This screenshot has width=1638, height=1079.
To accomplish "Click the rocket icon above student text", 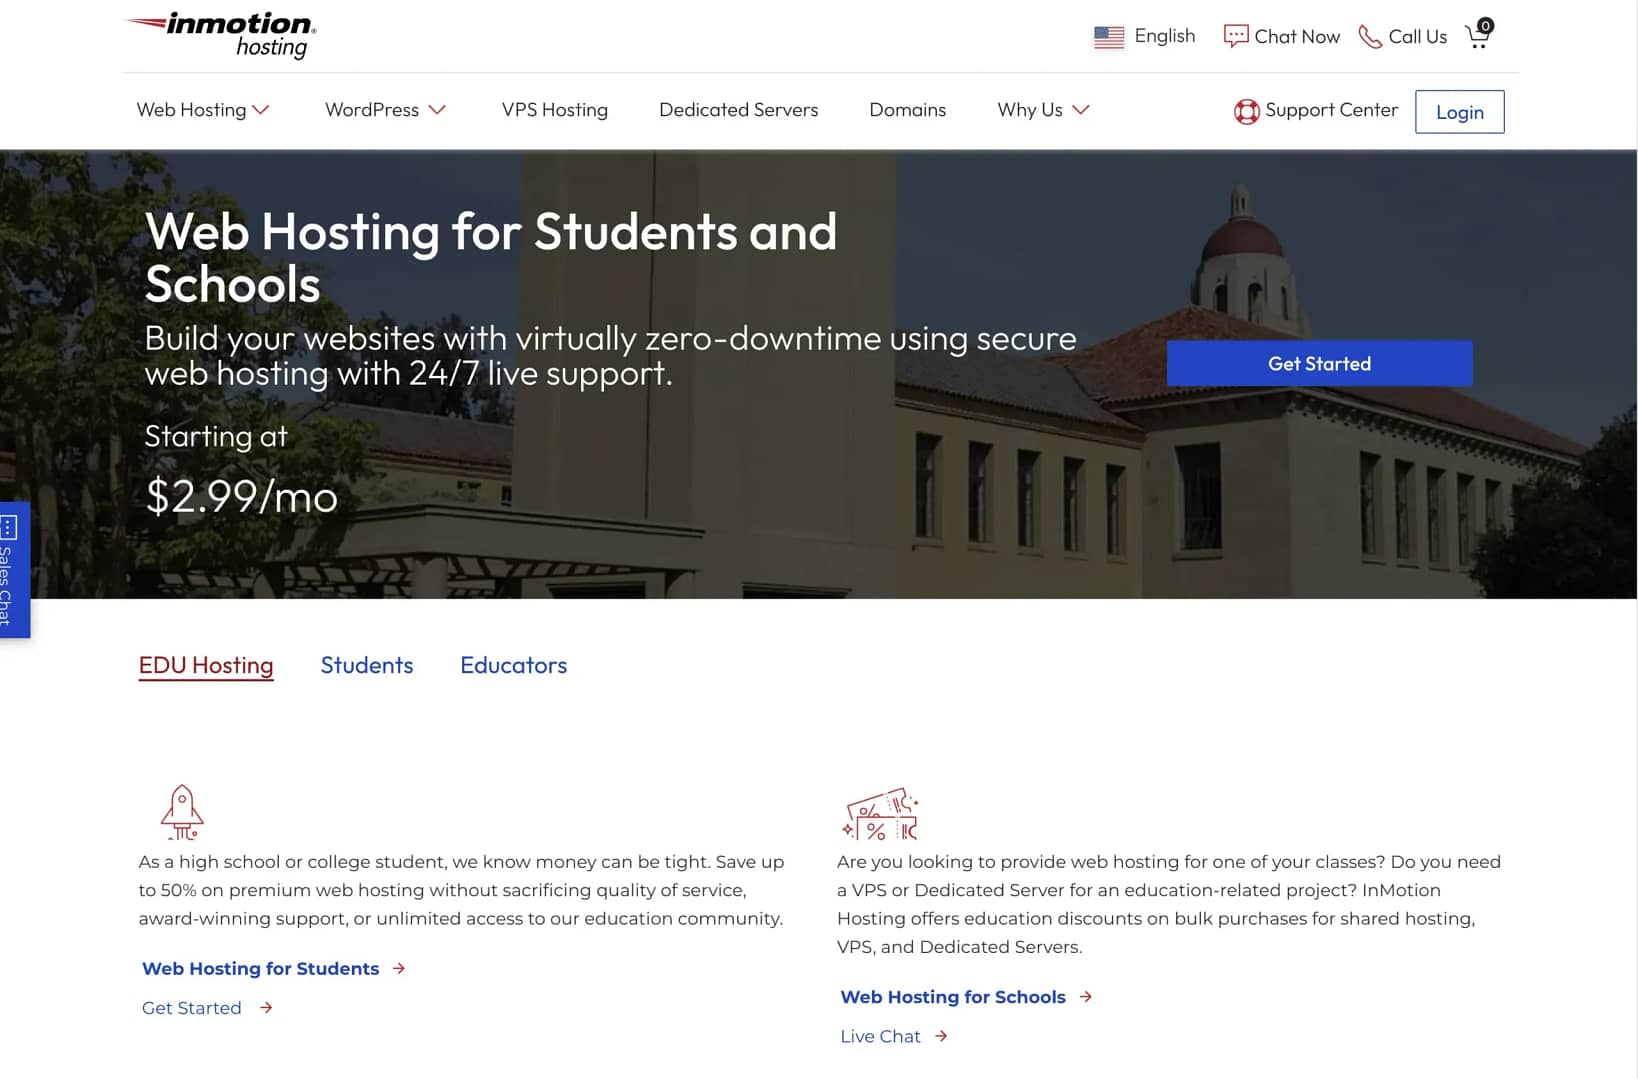I will (x=182, y=812).
